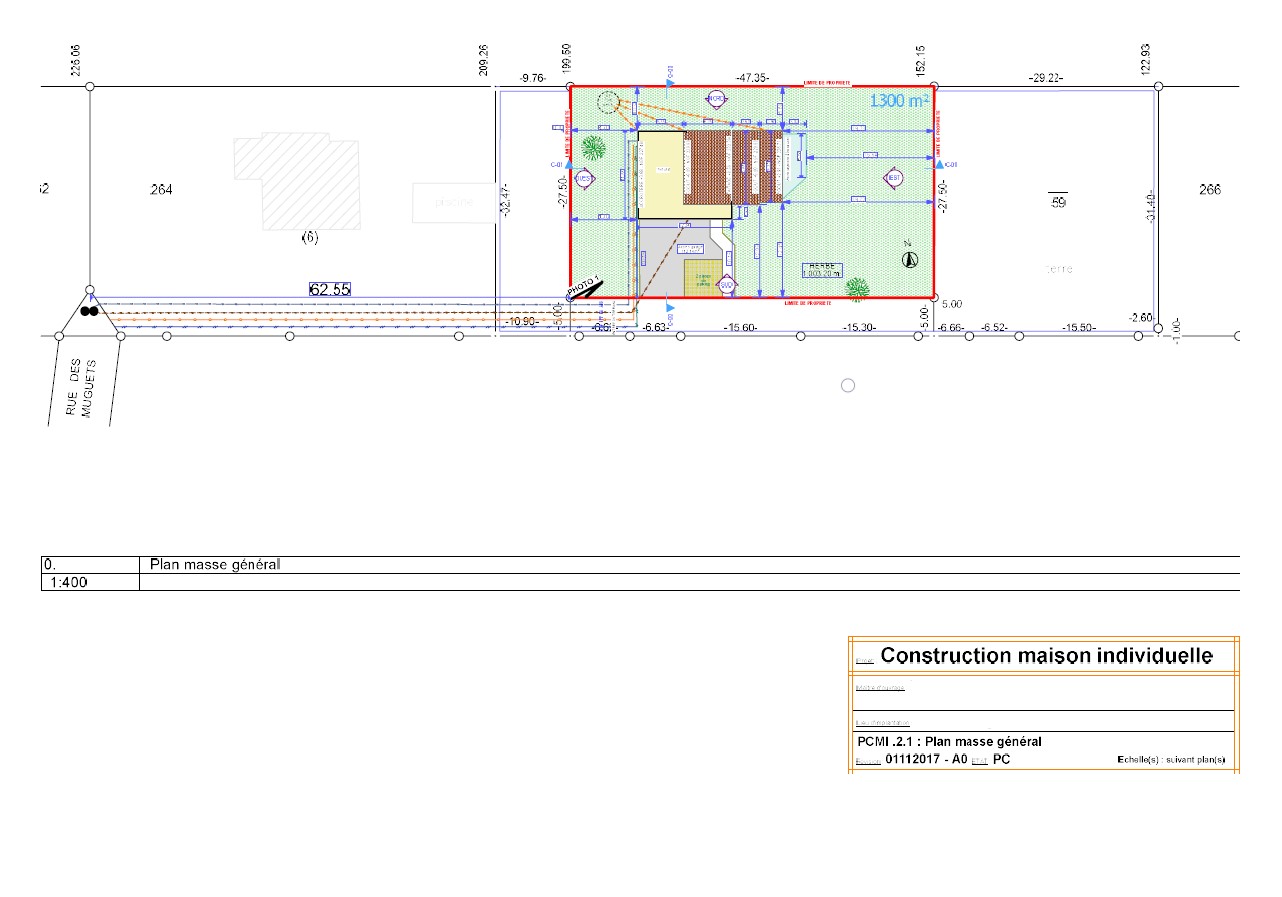
Task: Click the 1:400 scale cell
Action: coord(90,582)
